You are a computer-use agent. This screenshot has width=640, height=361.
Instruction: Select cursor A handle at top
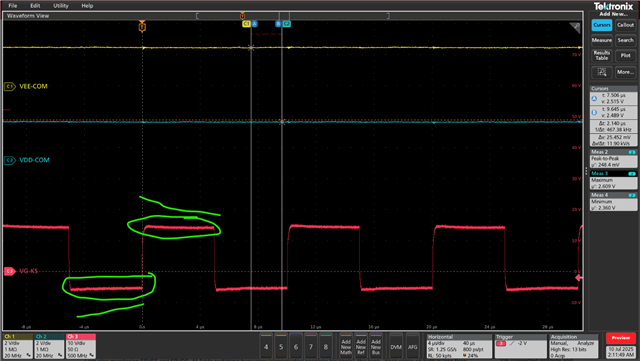pyautogui.click(x=254, y=24)
